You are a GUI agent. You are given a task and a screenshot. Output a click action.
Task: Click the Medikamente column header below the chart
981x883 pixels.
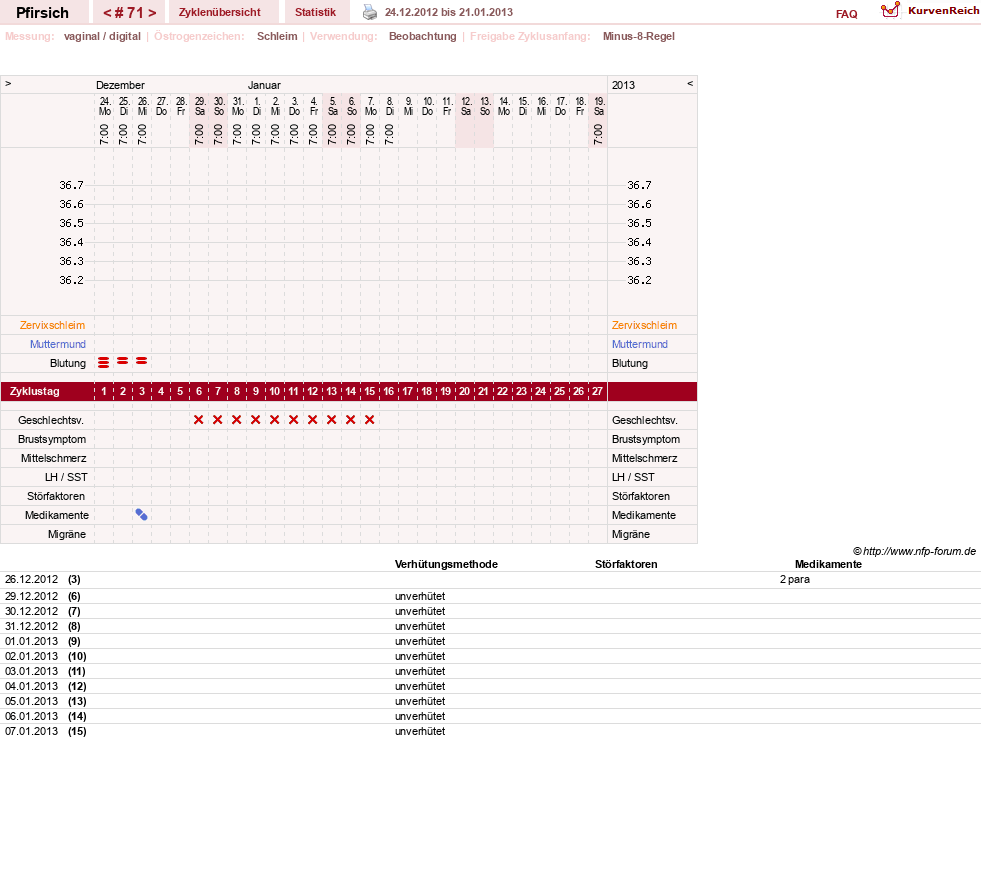tap(828, 564)
